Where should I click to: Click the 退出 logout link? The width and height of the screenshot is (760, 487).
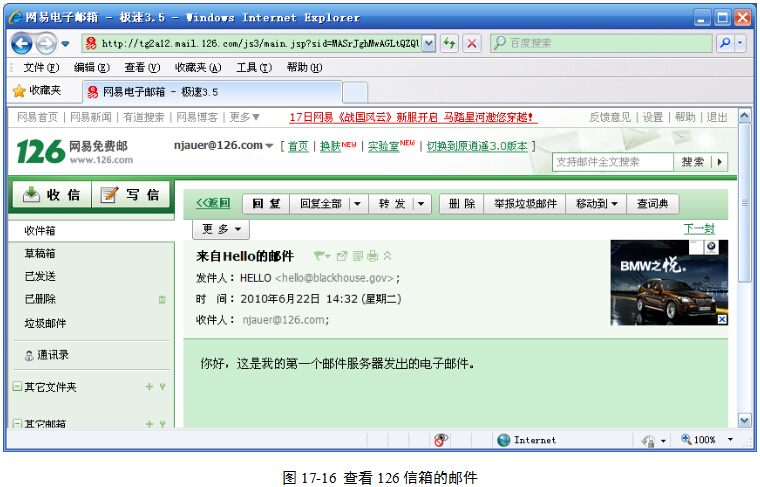pos(716,117)
